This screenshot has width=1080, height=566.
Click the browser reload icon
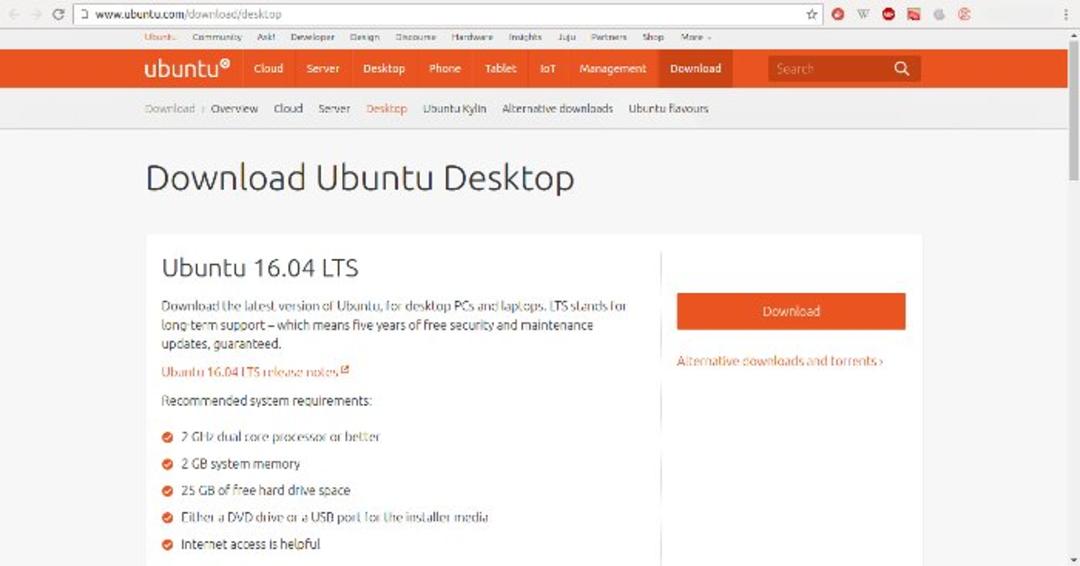coord(59,14)
